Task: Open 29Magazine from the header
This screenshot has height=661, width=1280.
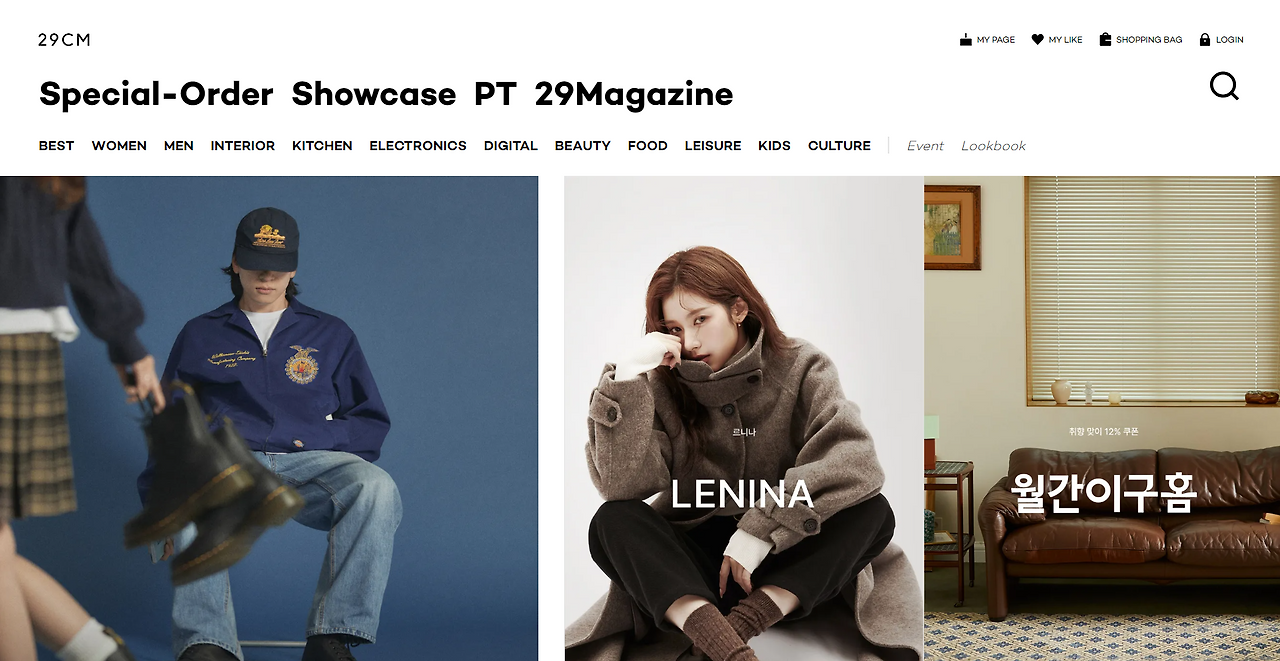Action: (x=634, y=94)
